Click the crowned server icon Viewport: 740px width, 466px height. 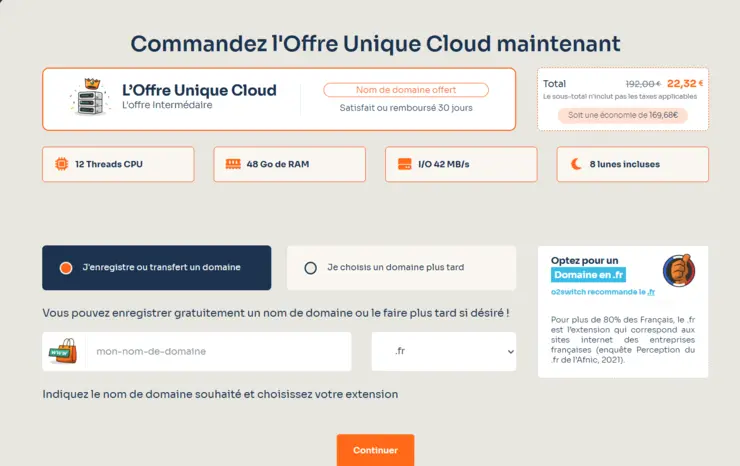[91, 97]
